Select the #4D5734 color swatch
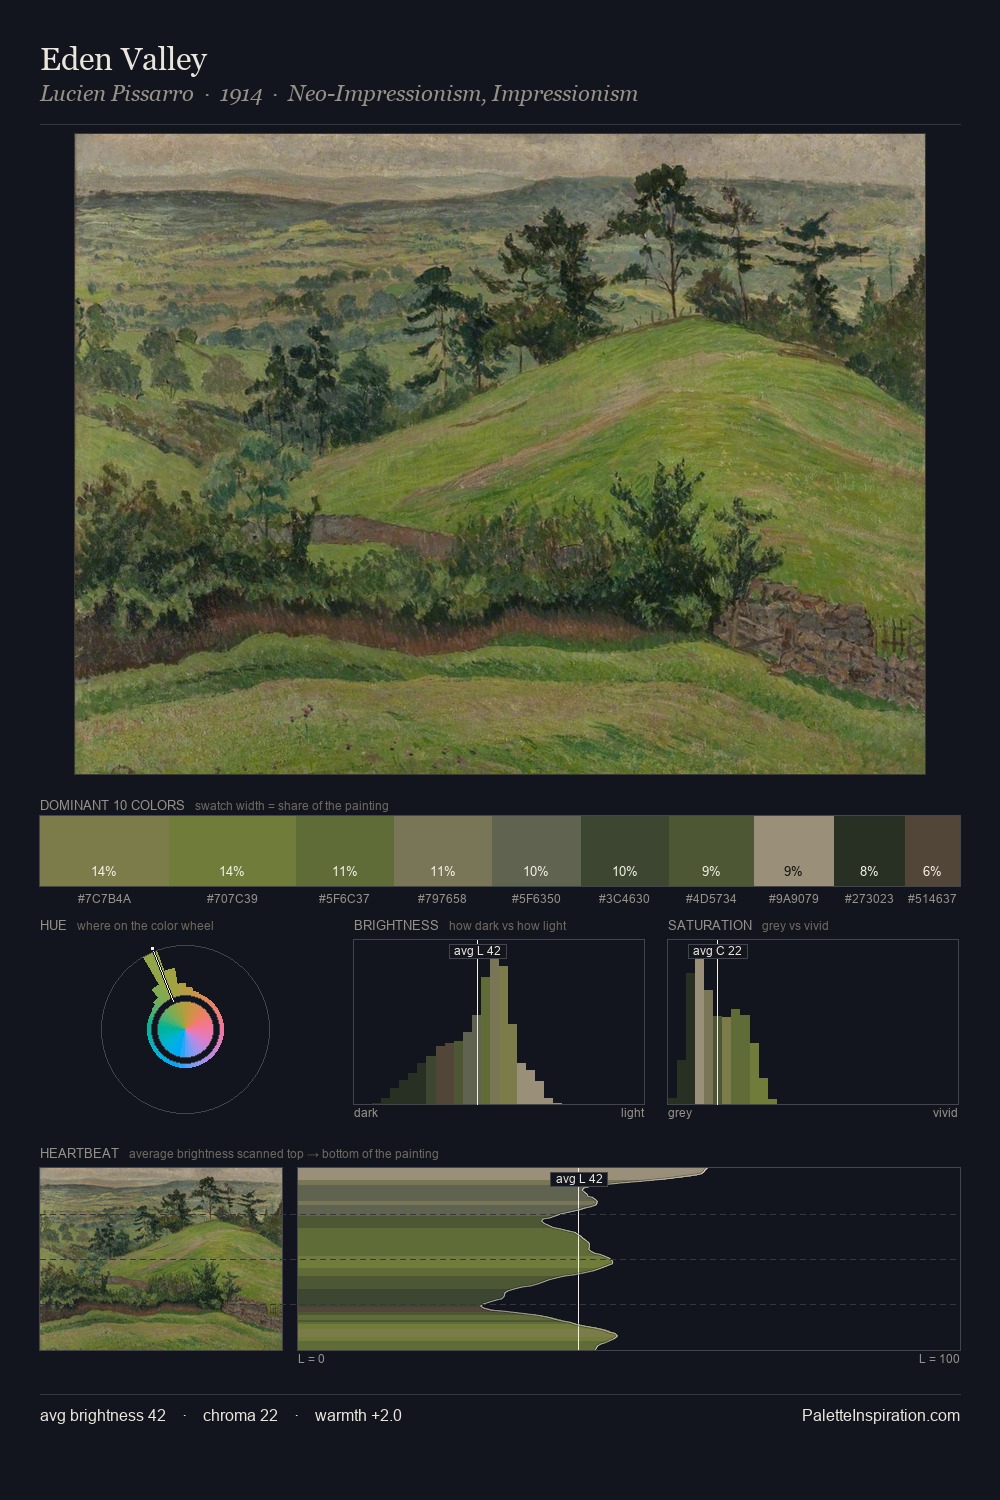 pos(711,851)
